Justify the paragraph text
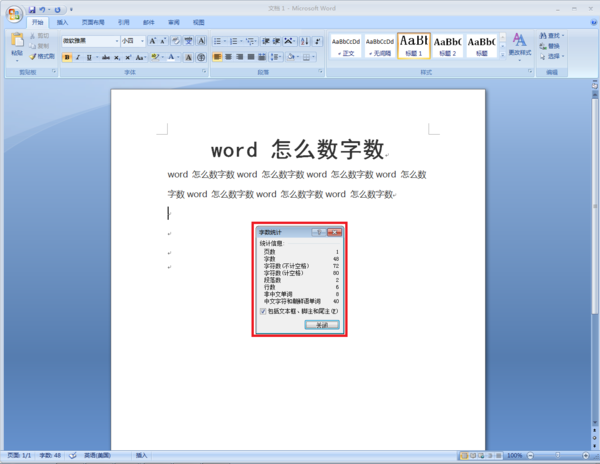 pos(251,57)
